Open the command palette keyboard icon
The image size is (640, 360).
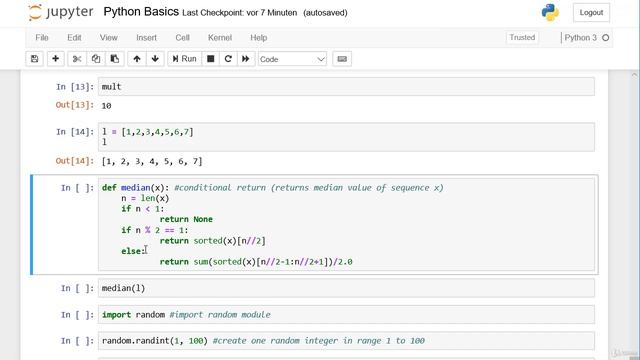point(342,59)
